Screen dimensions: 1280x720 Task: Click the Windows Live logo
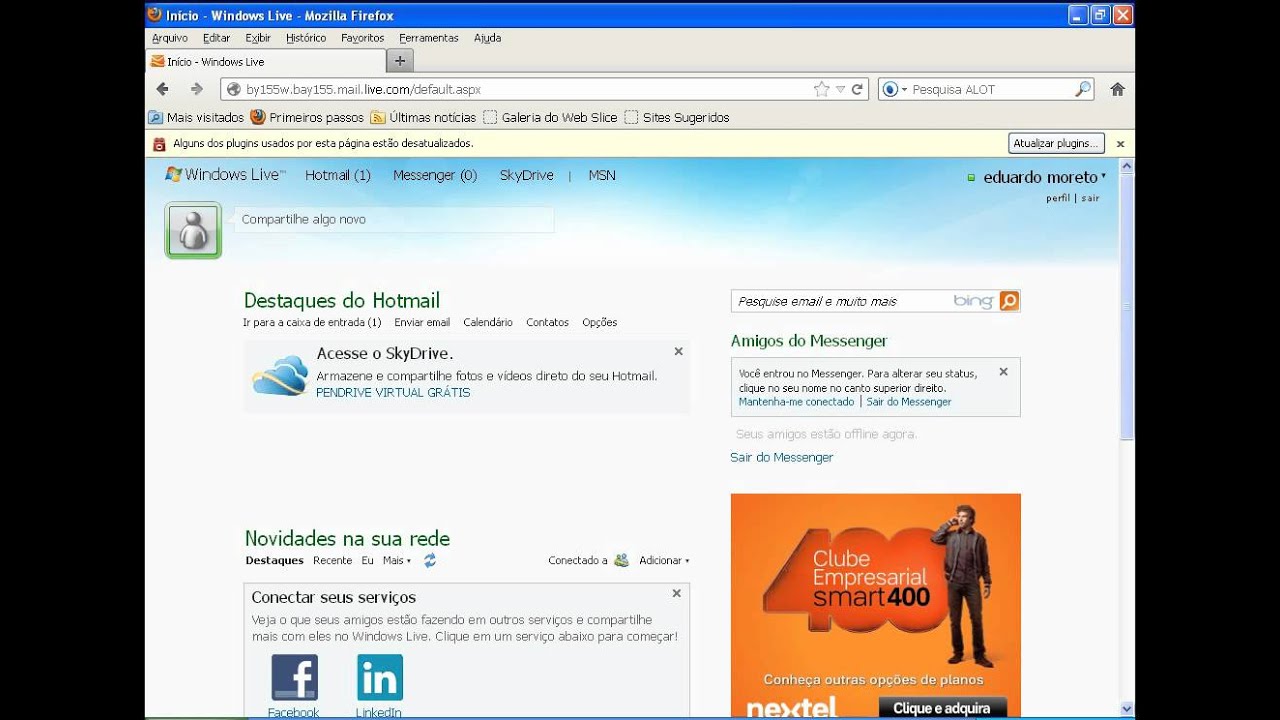click(225, 175)
